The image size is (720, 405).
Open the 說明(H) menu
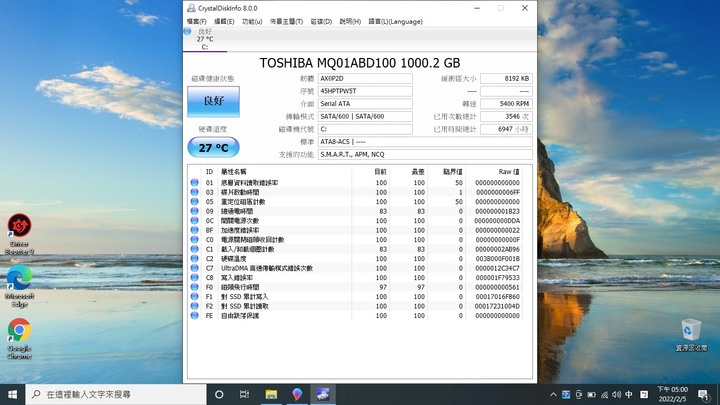[x=350, y=22]
